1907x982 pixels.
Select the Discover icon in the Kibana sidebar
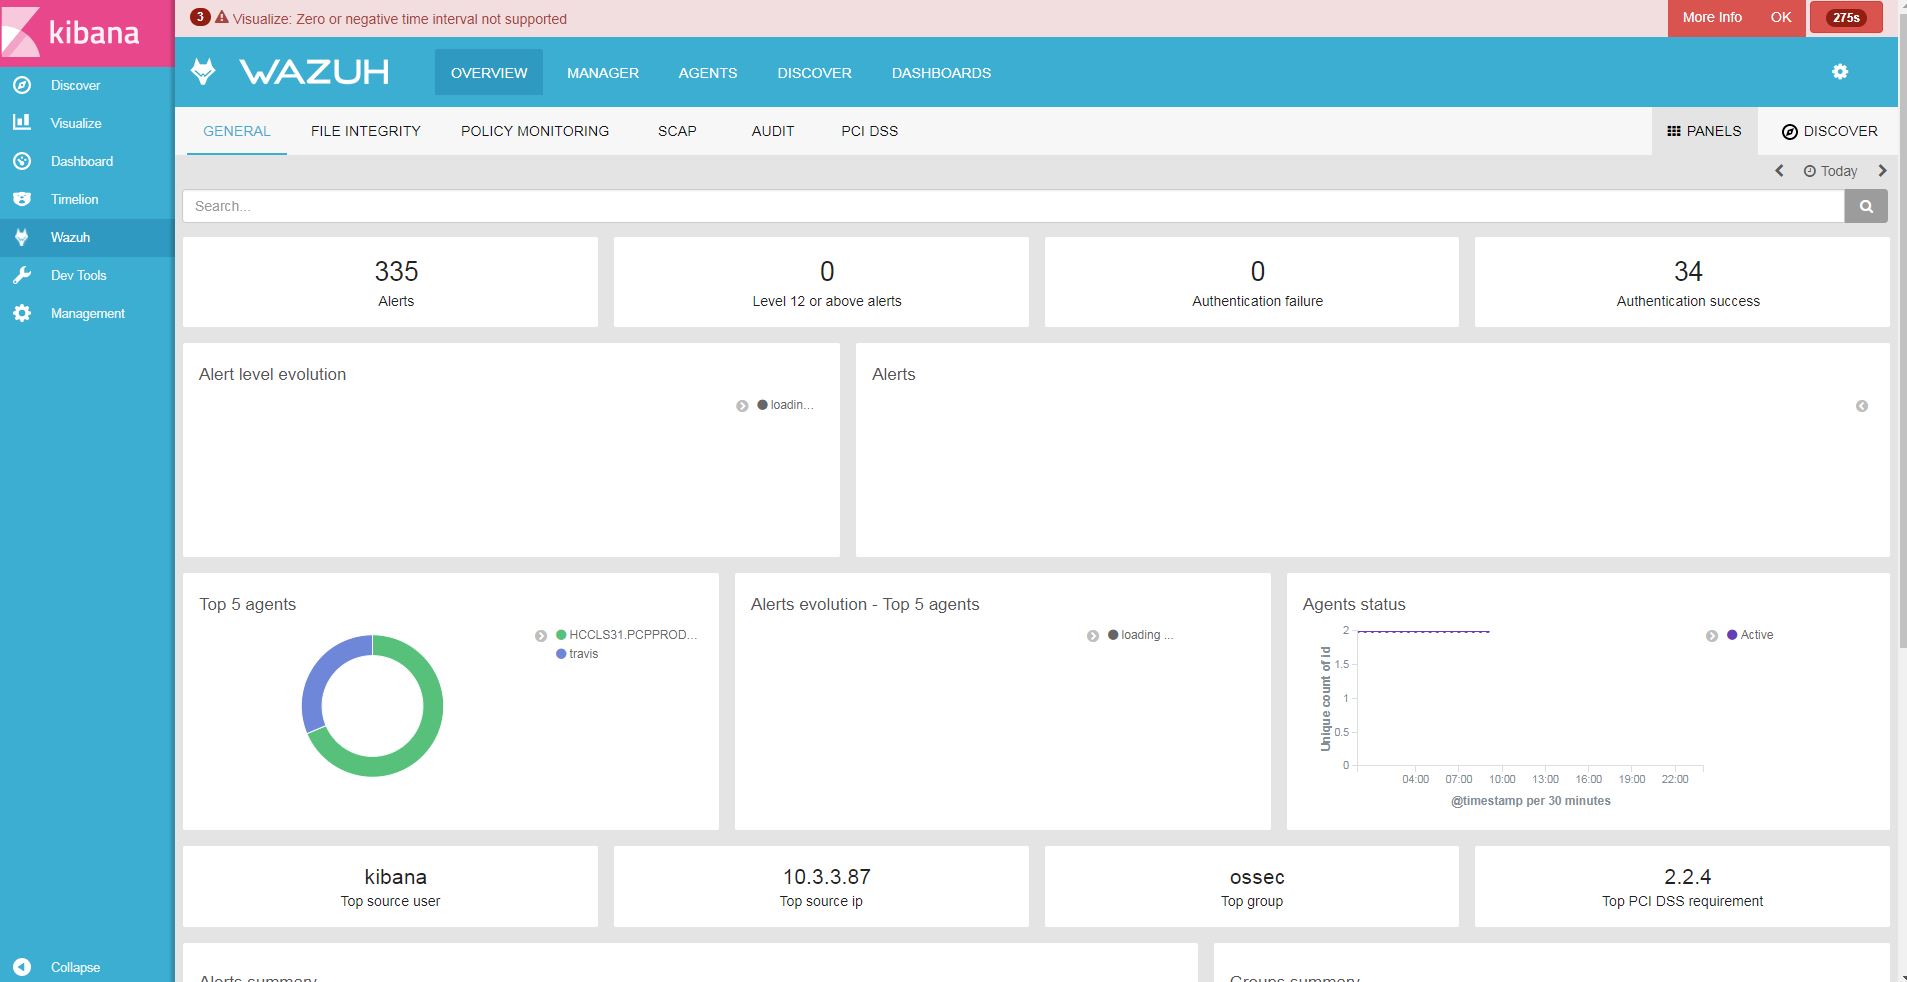22,85
